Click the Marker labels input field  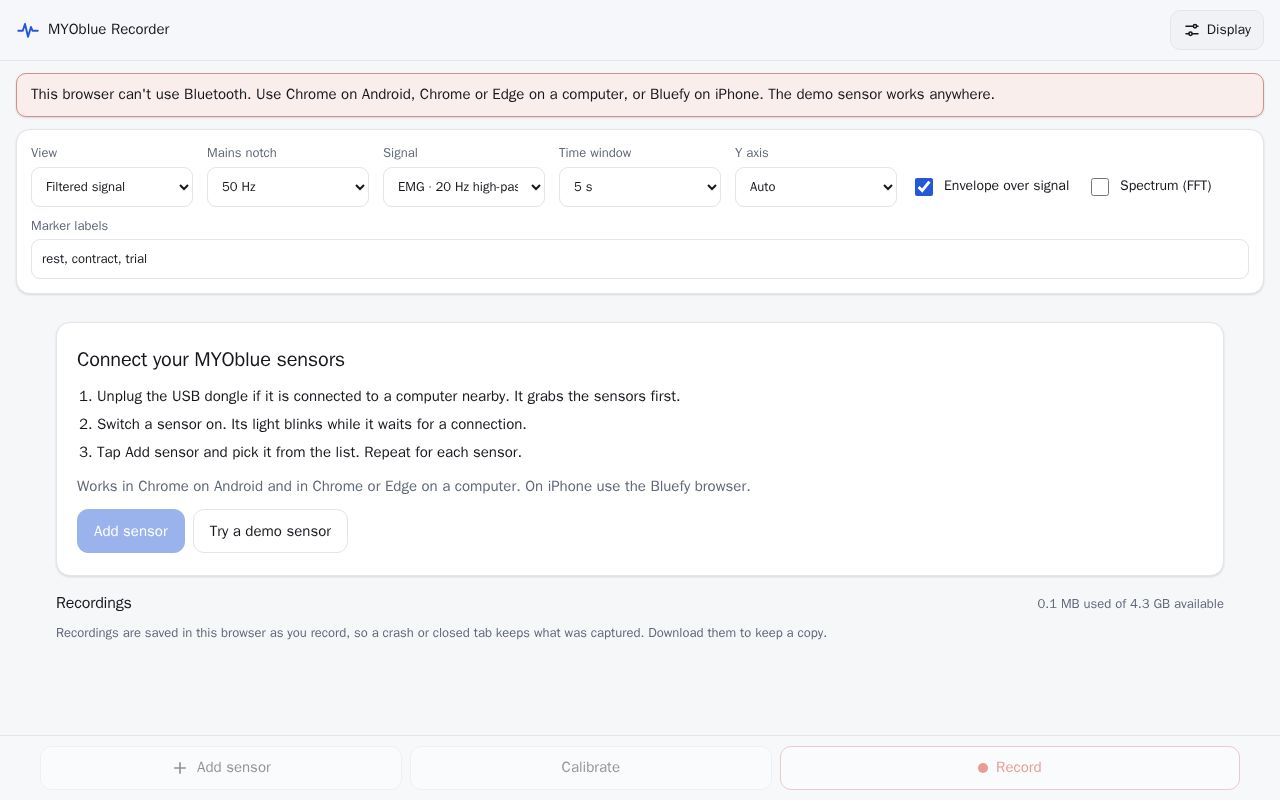640,259
